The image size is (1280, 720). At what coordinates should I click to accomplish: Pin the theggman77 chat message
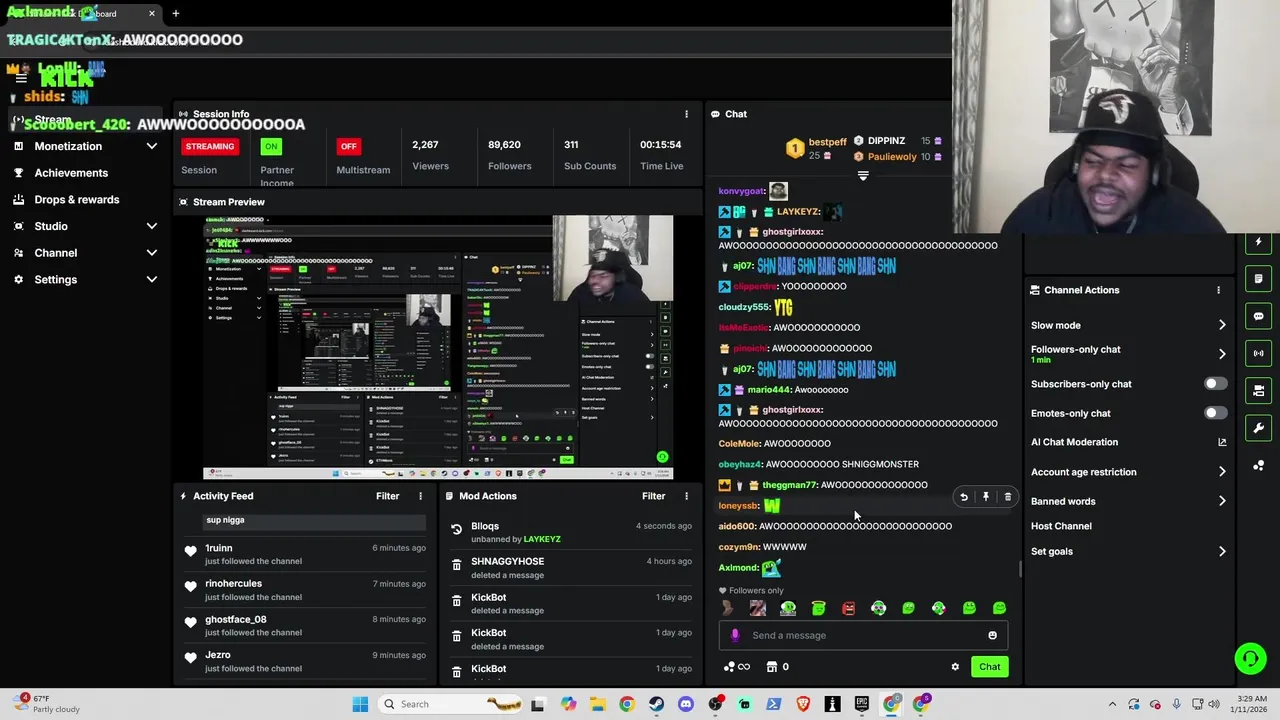coord(986,497)
